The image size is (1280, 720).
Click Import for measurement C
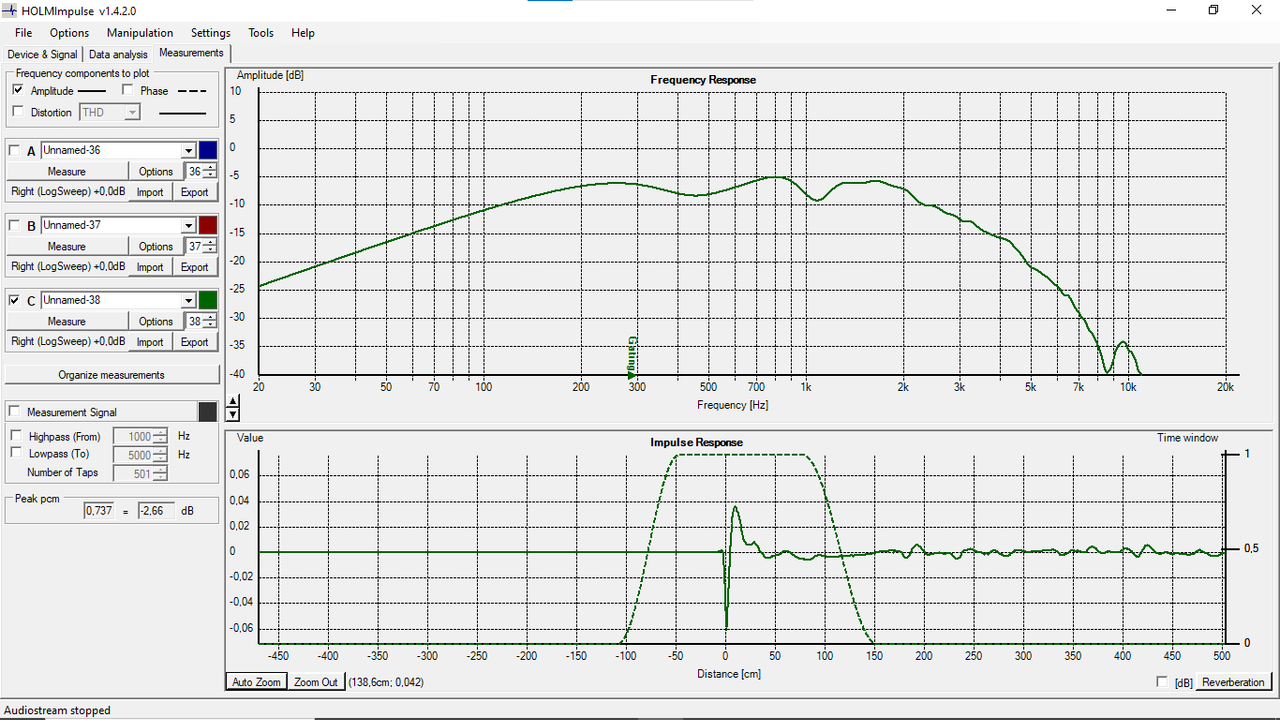pyautogui.click(x=150, y=342)
